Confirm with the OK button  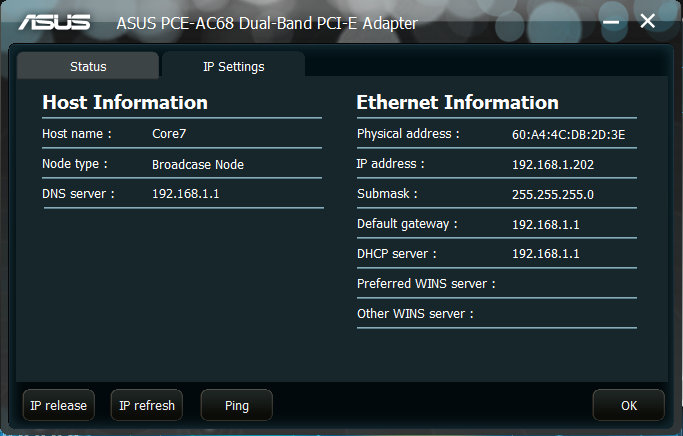click(629, 405)
